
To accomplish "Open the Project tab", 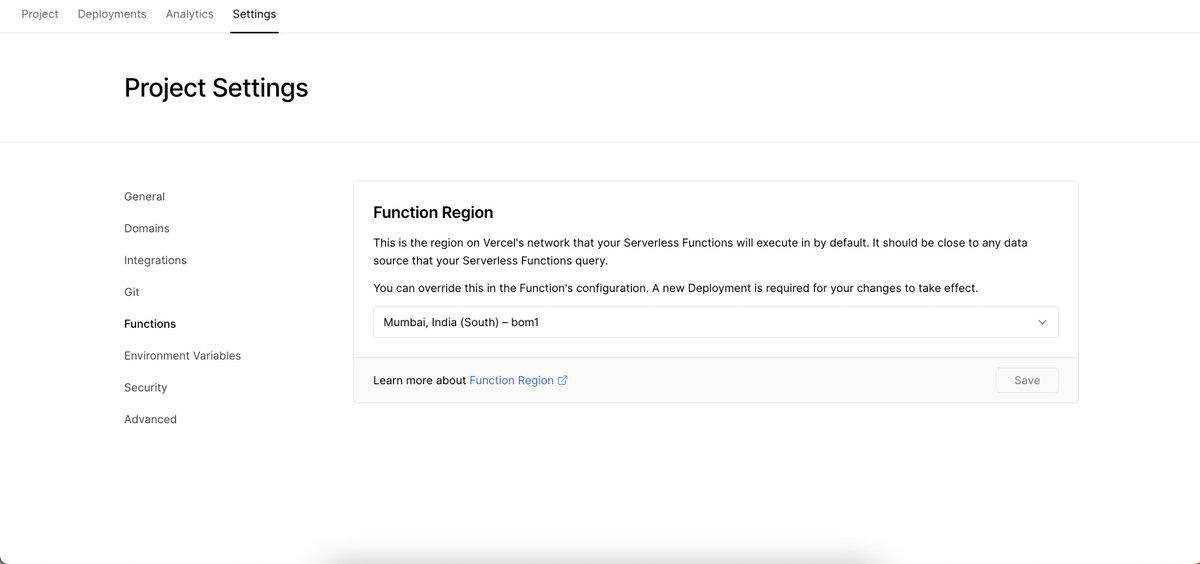I will pyautogui.click(x=40, y=14).
